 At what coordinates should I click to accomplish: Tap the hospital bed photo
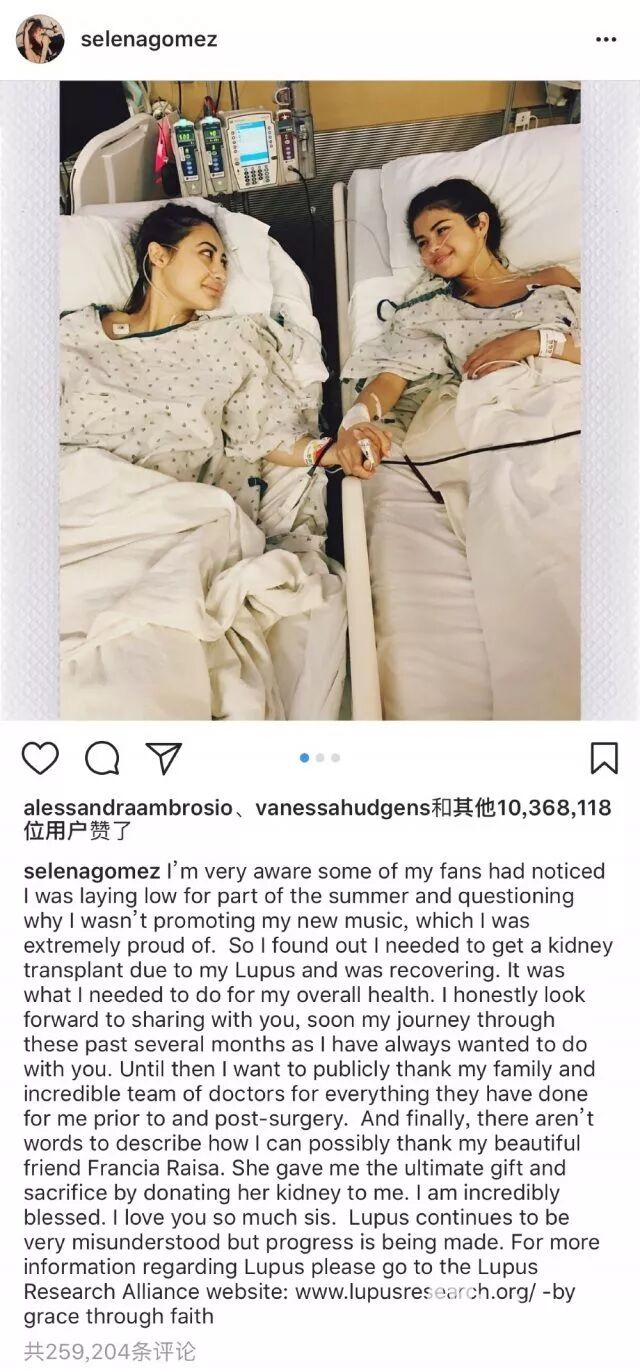[320, 400]
